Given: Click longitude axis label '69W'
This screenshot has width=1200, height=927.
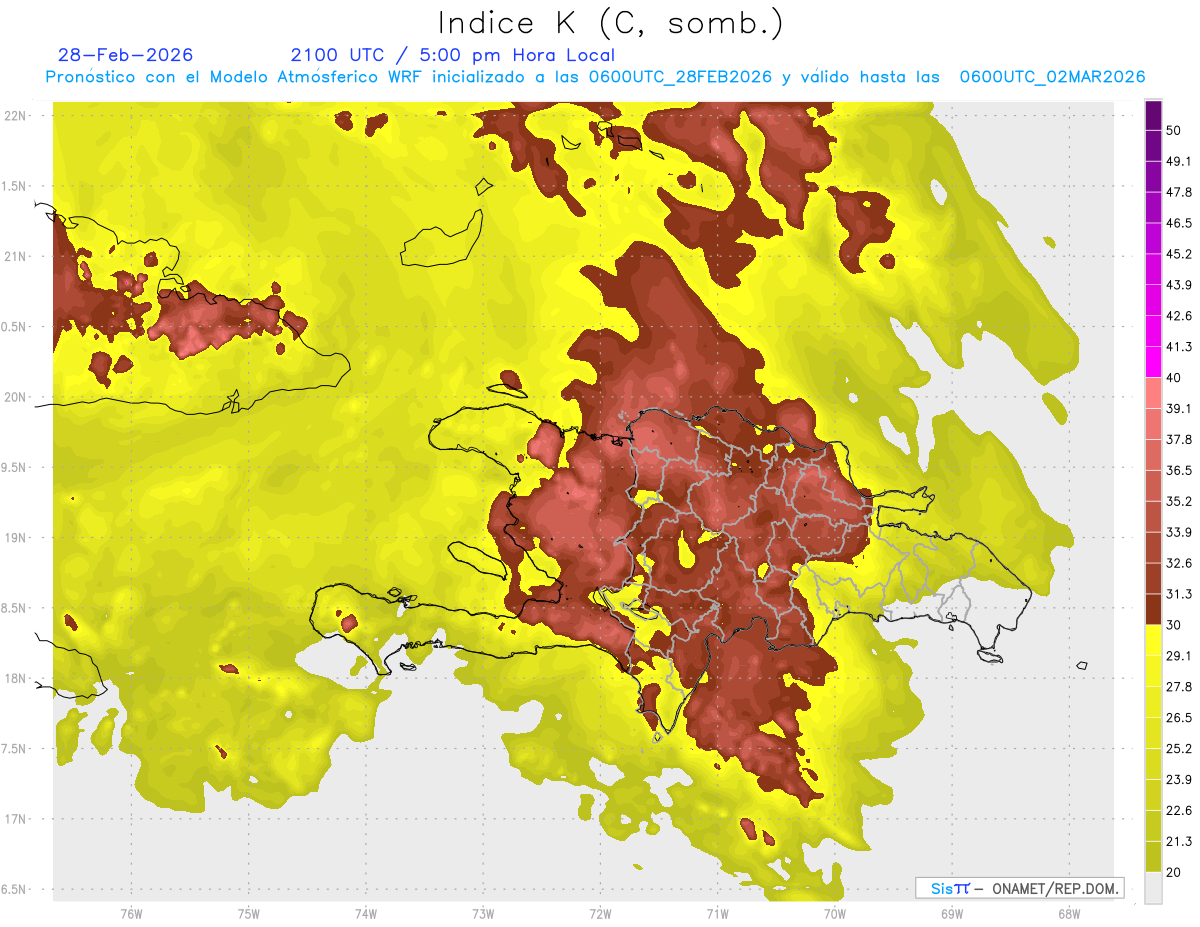Looking at the screenshot, I should click(951, 914).
